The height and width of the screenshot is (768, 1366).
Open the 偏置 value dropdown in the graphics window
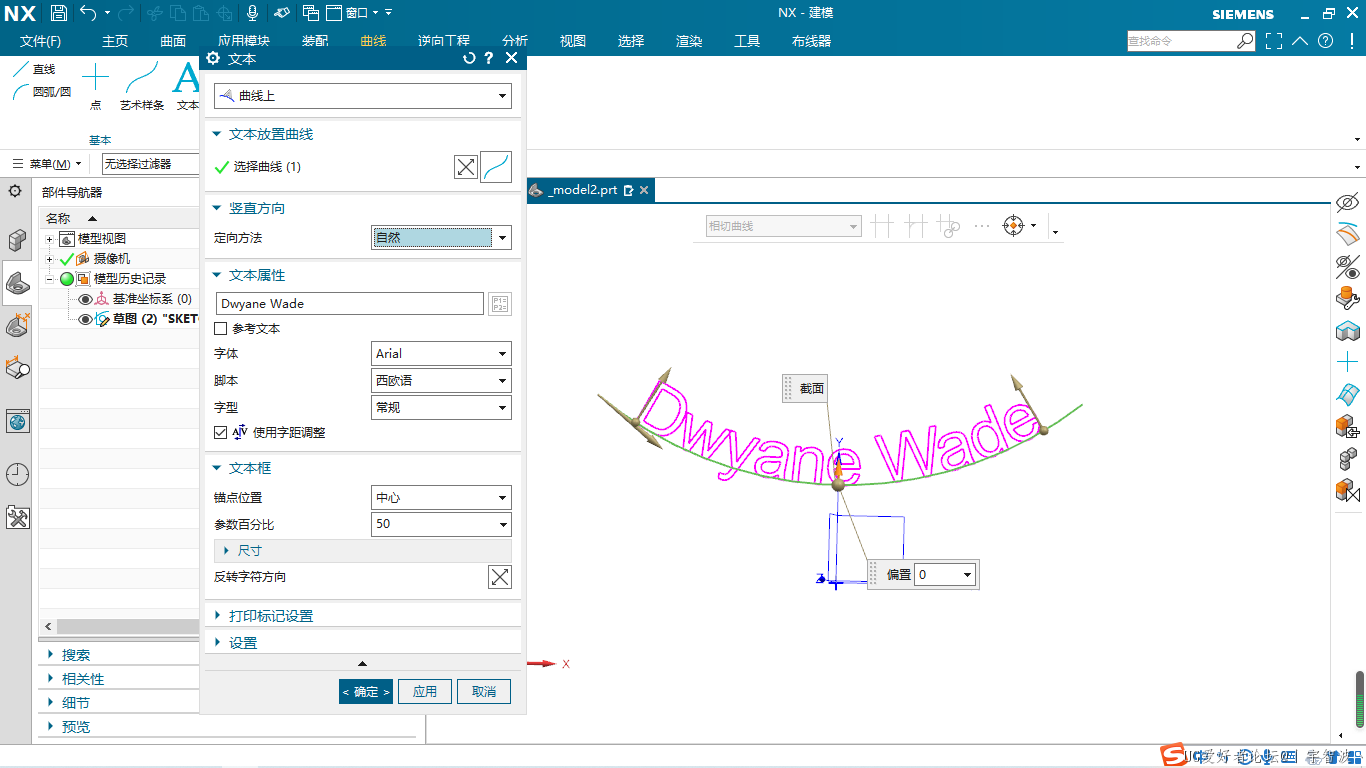click(967, 575)
